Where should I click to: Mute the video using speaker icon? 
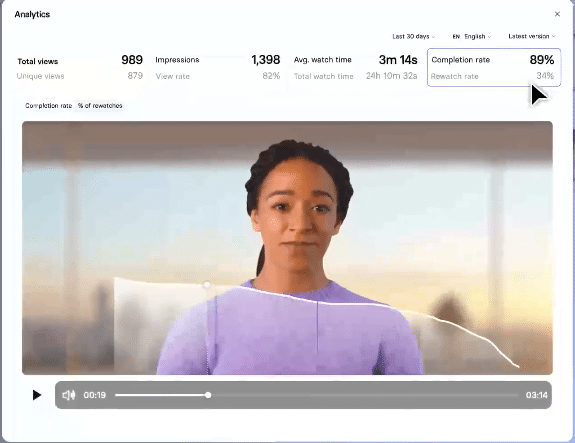coord(69,395)
